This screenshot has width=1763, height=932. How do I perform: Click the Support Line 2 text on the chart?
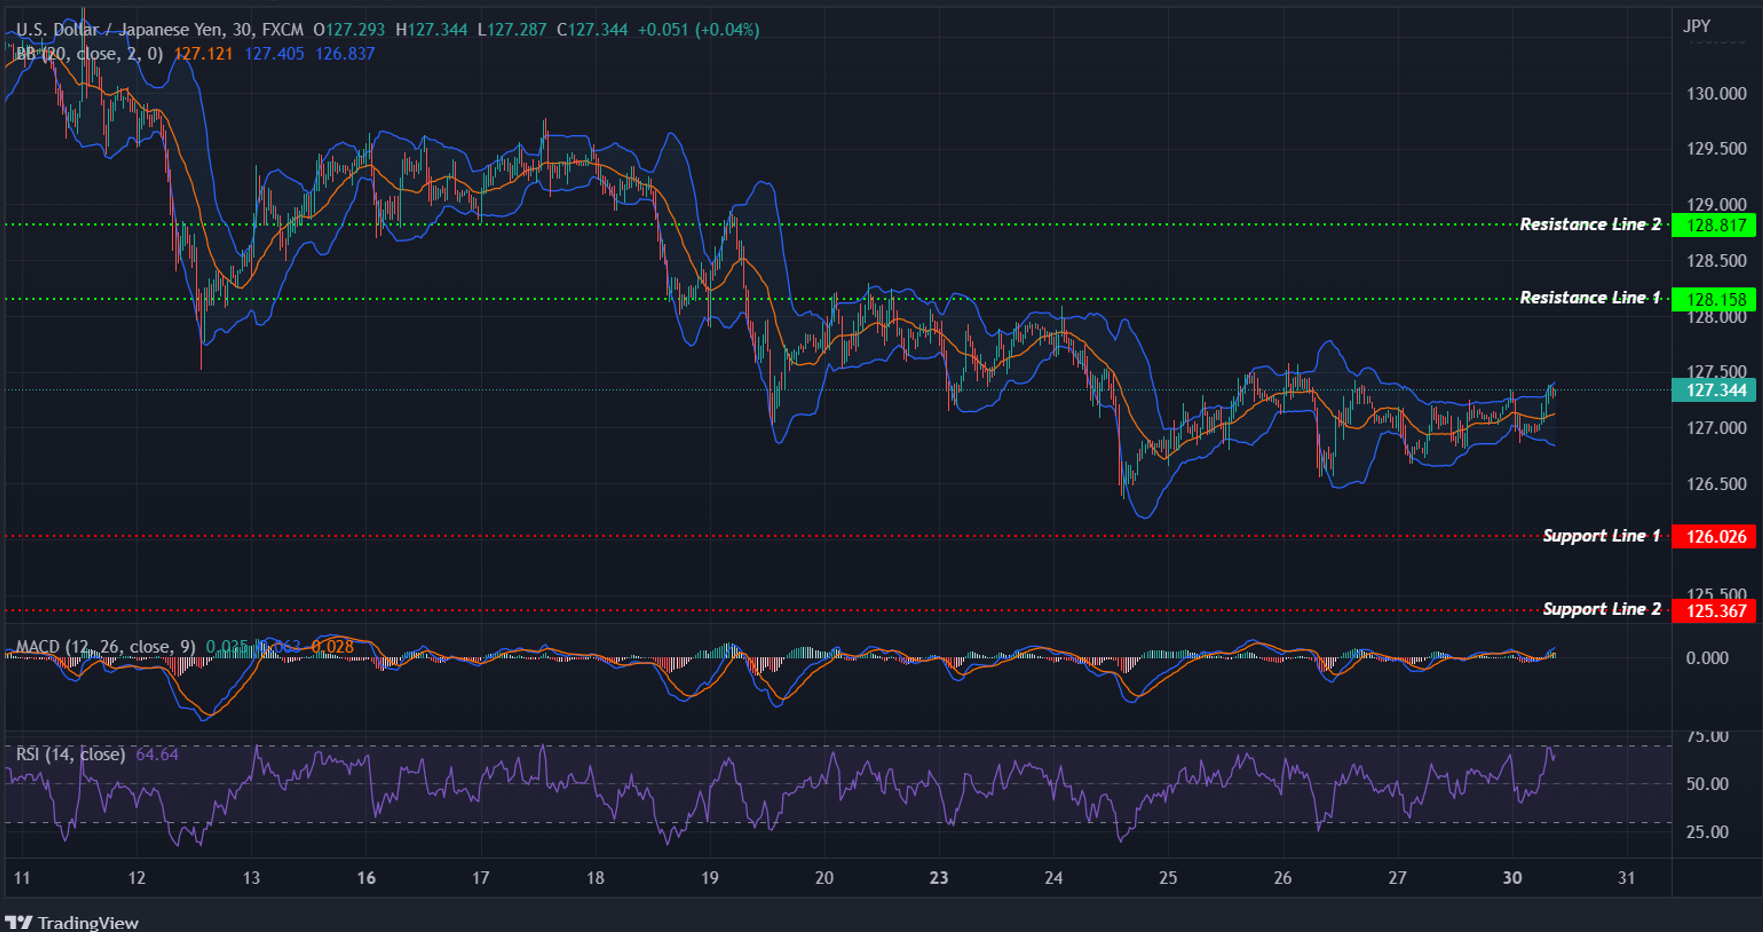tap(1600, 608)
